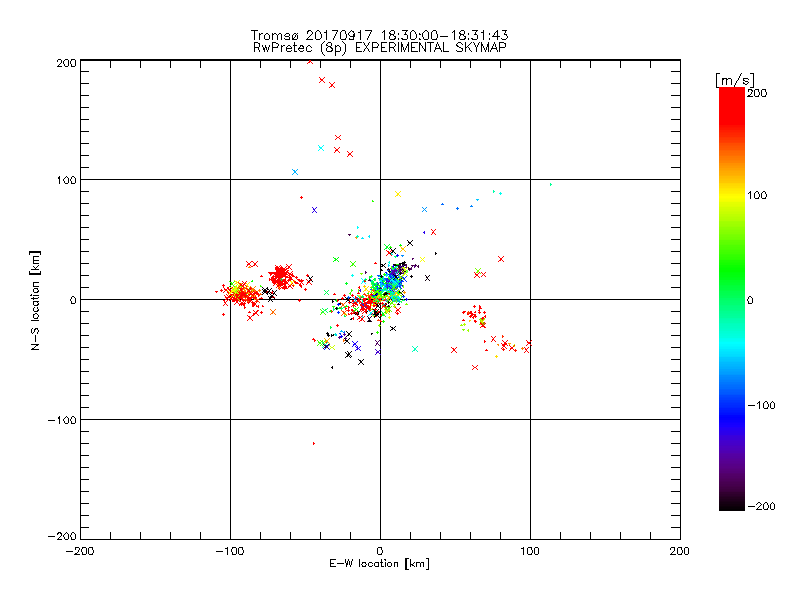Click the velocity colorbar gradient
Image resolution: width=800 pixels, height=600 pixels.
(732, 299)
